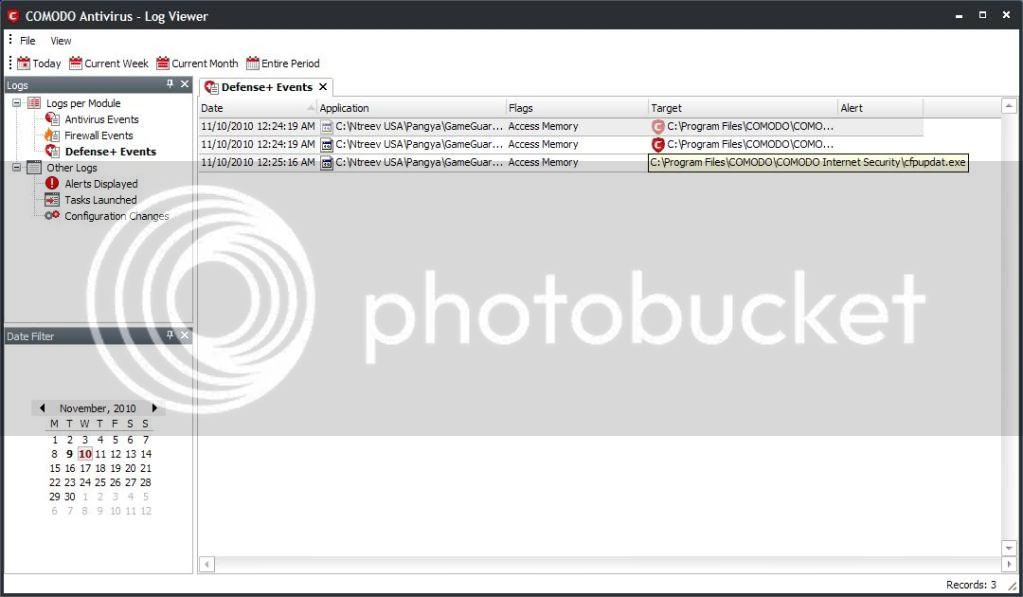The width and height of the screenshot is (1023, 597).
Task: Go to the previous month in calendar
Action: (42, 408)
